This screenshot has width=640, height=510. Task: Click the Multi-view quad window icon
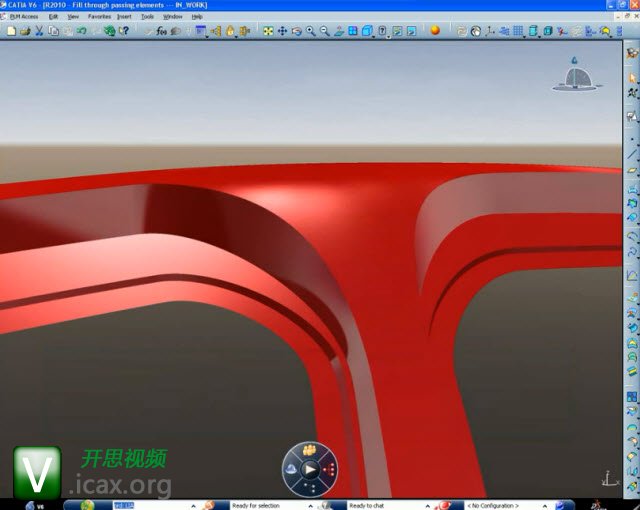353,31
